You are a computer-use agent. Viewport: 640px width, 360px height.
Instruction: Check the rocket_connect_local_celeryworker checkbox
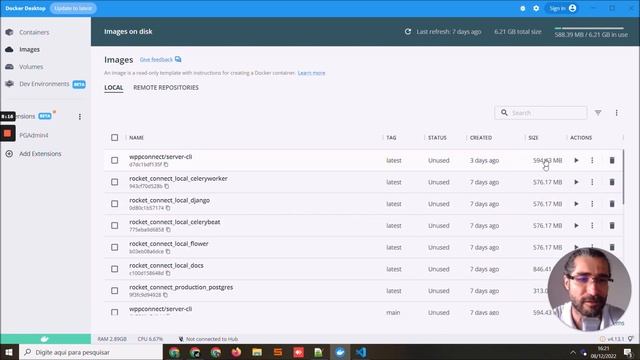(115, 182)
